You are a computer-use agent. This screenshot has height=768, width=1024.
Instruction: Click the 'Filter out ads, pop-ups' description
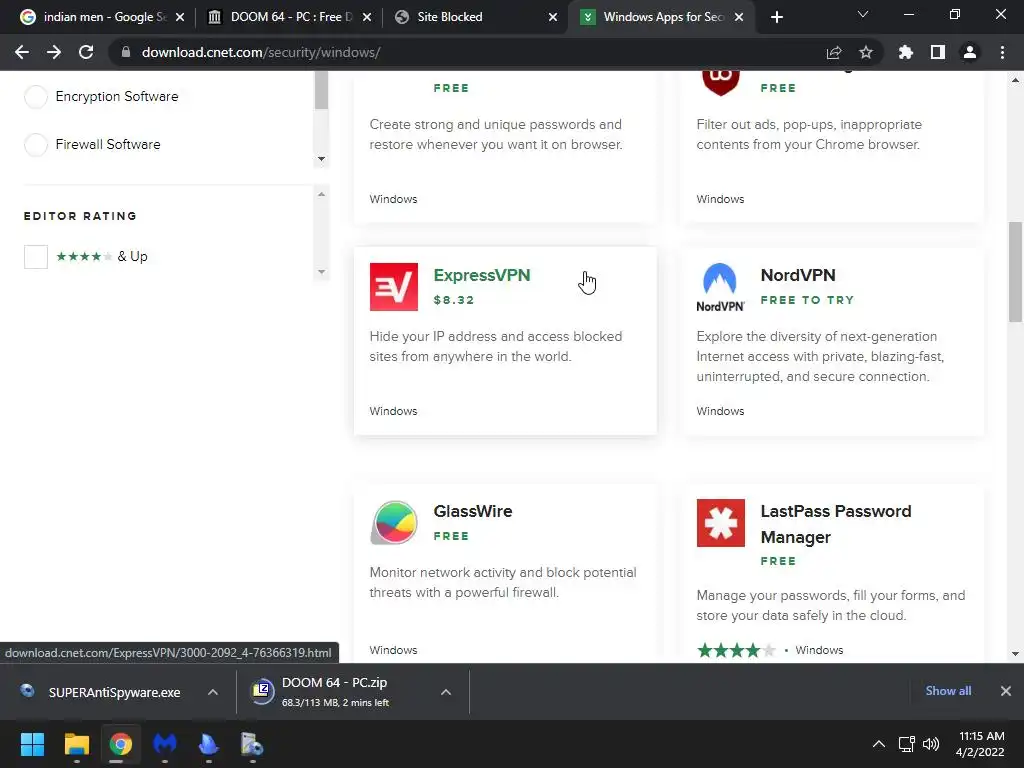click(x=809, y=135)
